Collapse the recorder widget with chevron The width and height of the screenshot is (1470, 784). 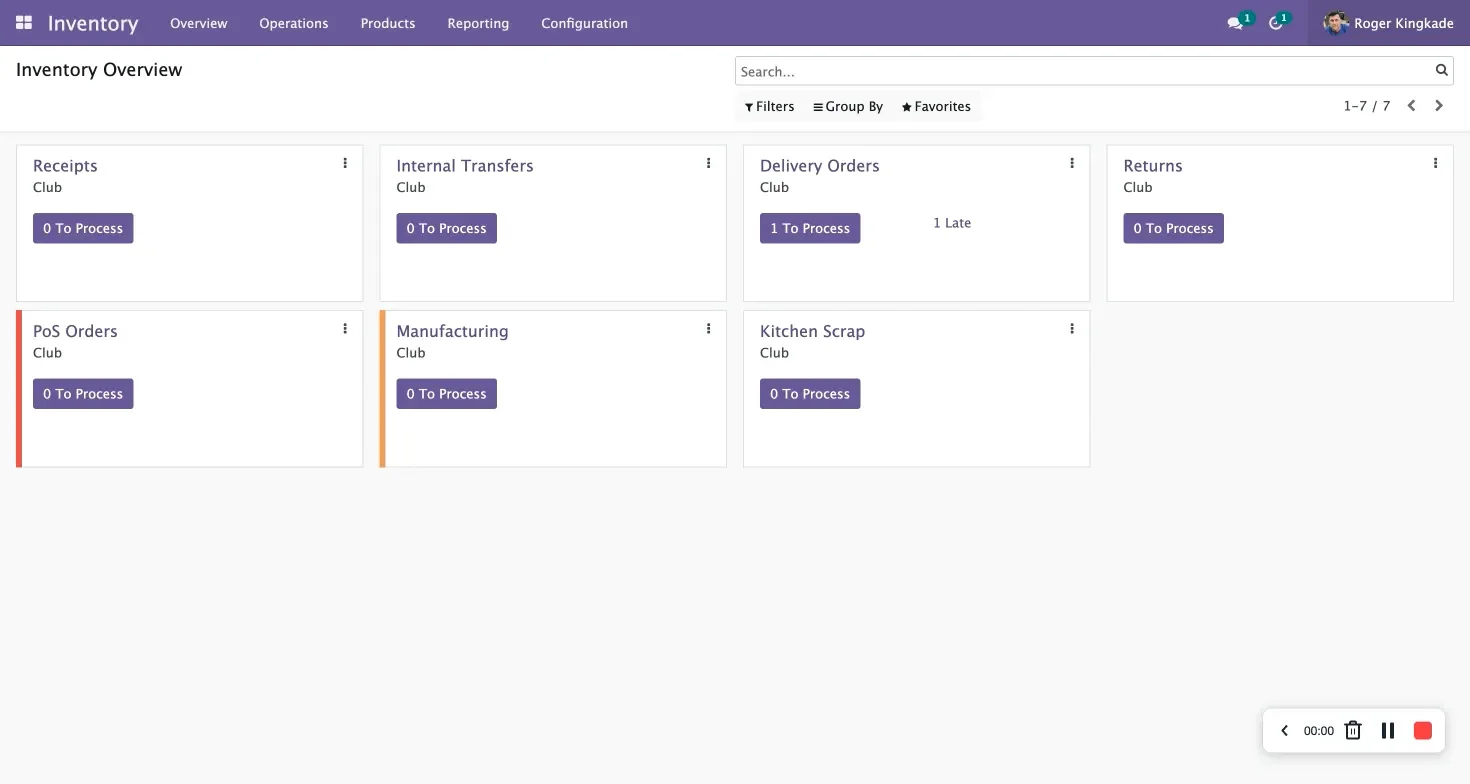click(x=1285, y=731)
